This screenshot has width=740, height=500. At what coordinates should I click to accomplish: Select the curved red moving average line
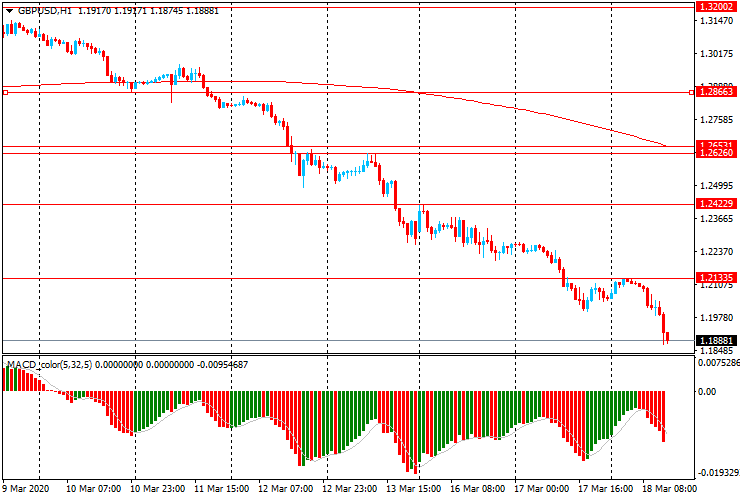pyautogui.click(x=500, y=103)
